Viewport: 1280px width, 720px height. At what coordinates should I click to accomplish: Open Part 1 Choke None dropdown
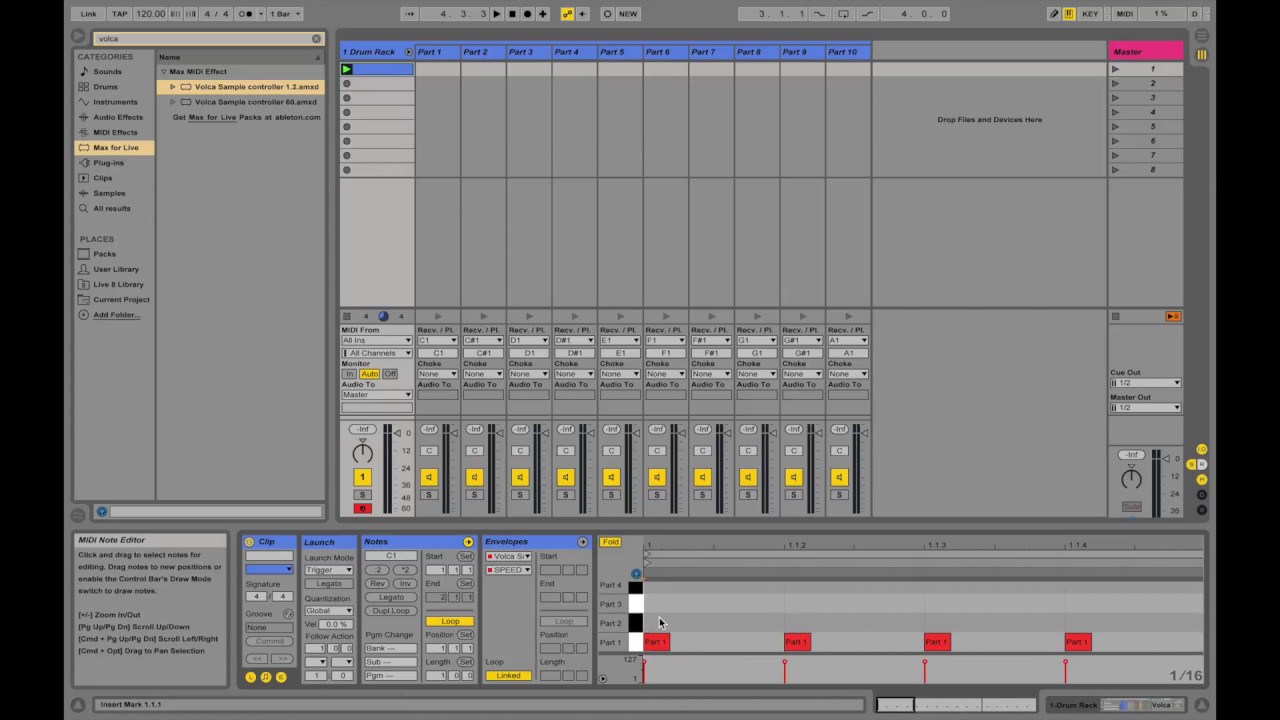[x=438, y=374]
